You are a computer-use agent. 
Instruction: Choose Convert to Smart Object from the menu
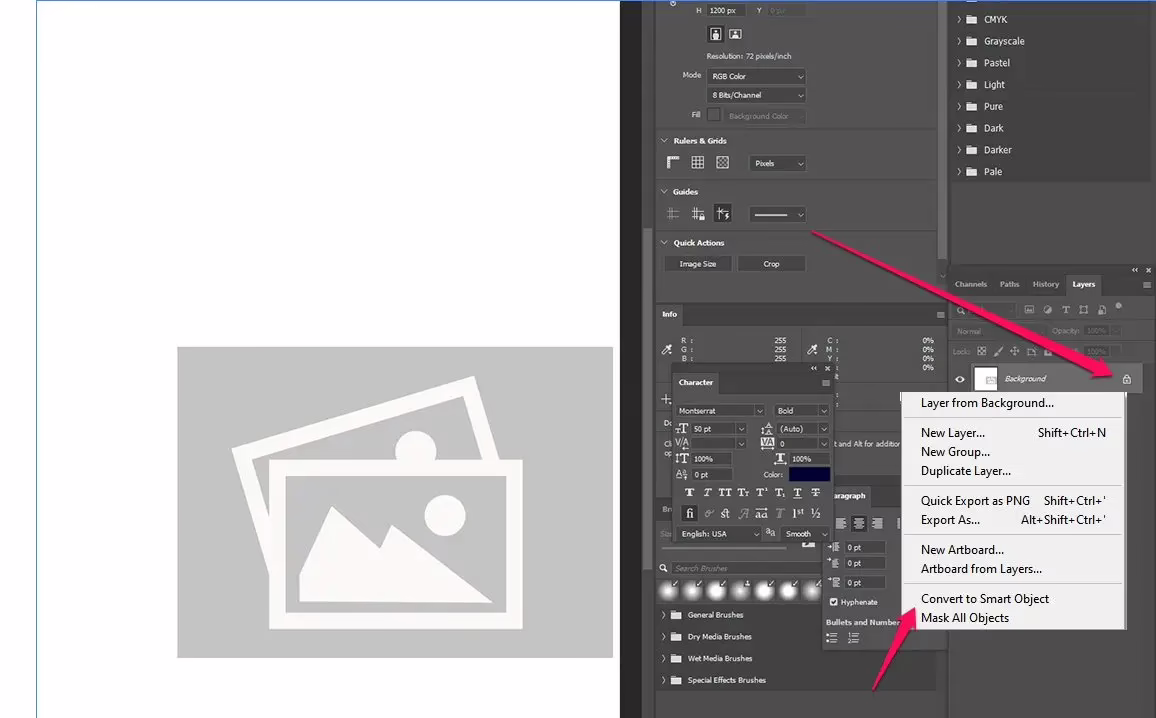point(983,598)
